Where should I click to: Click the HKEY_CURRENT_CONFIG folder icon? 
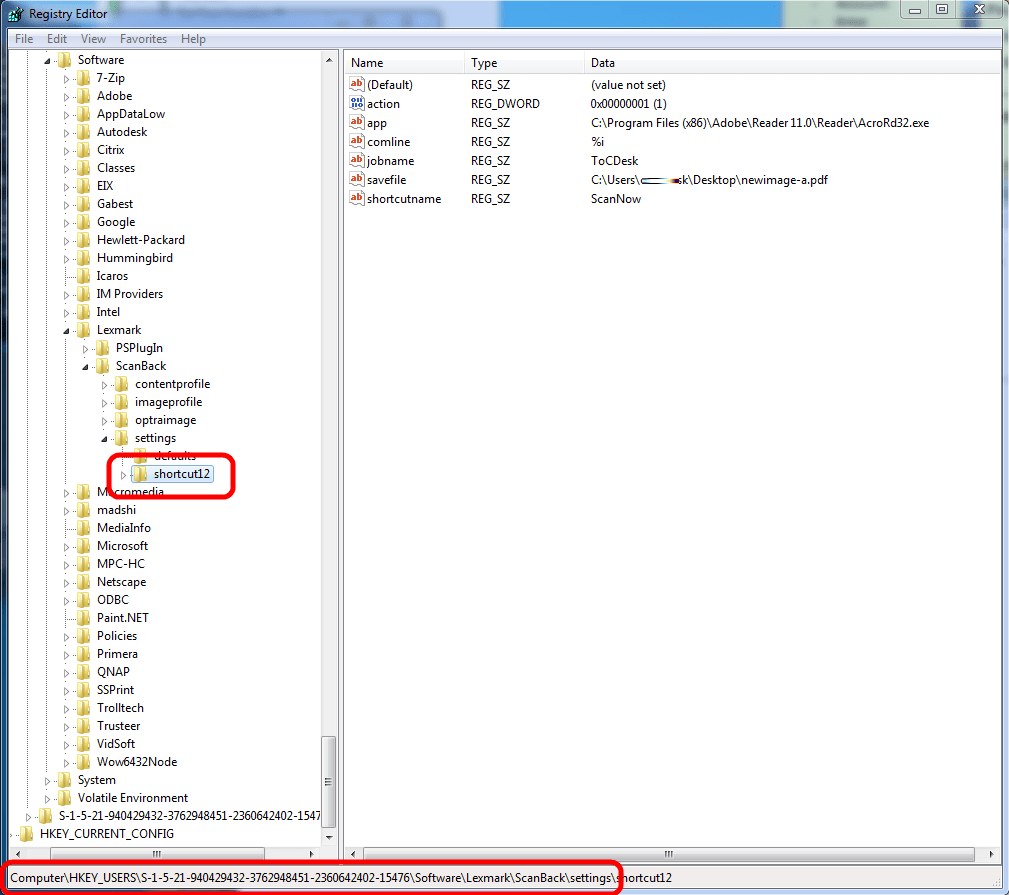pos(27,834)
